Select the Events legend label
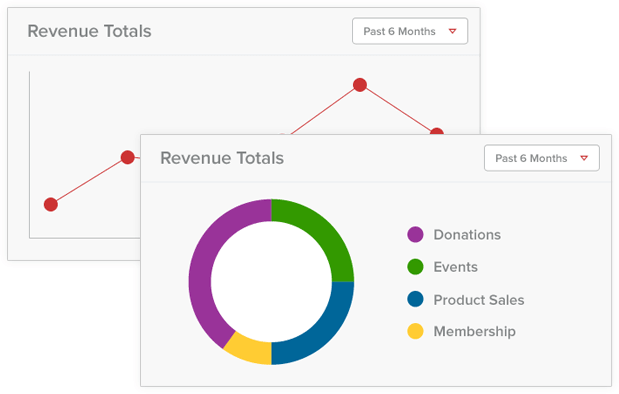The height and width of the screenshot is (394, 619). (456, 267)
